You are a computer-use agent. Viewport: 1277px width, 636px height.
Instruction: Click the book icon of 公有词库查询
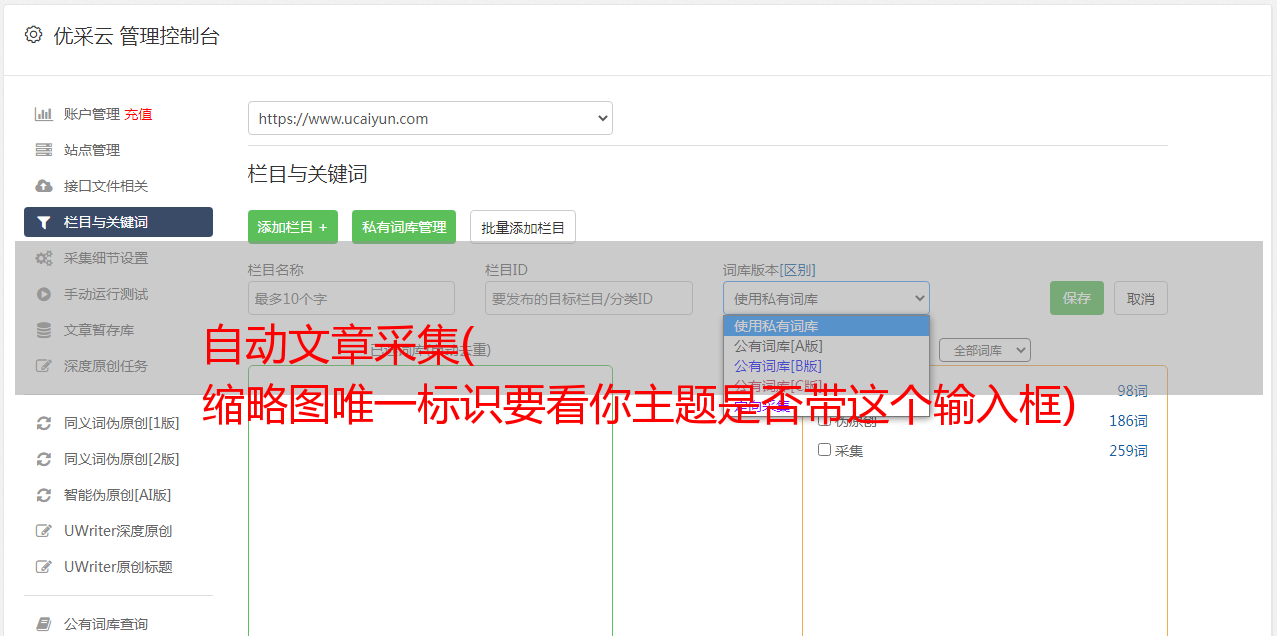44,624
